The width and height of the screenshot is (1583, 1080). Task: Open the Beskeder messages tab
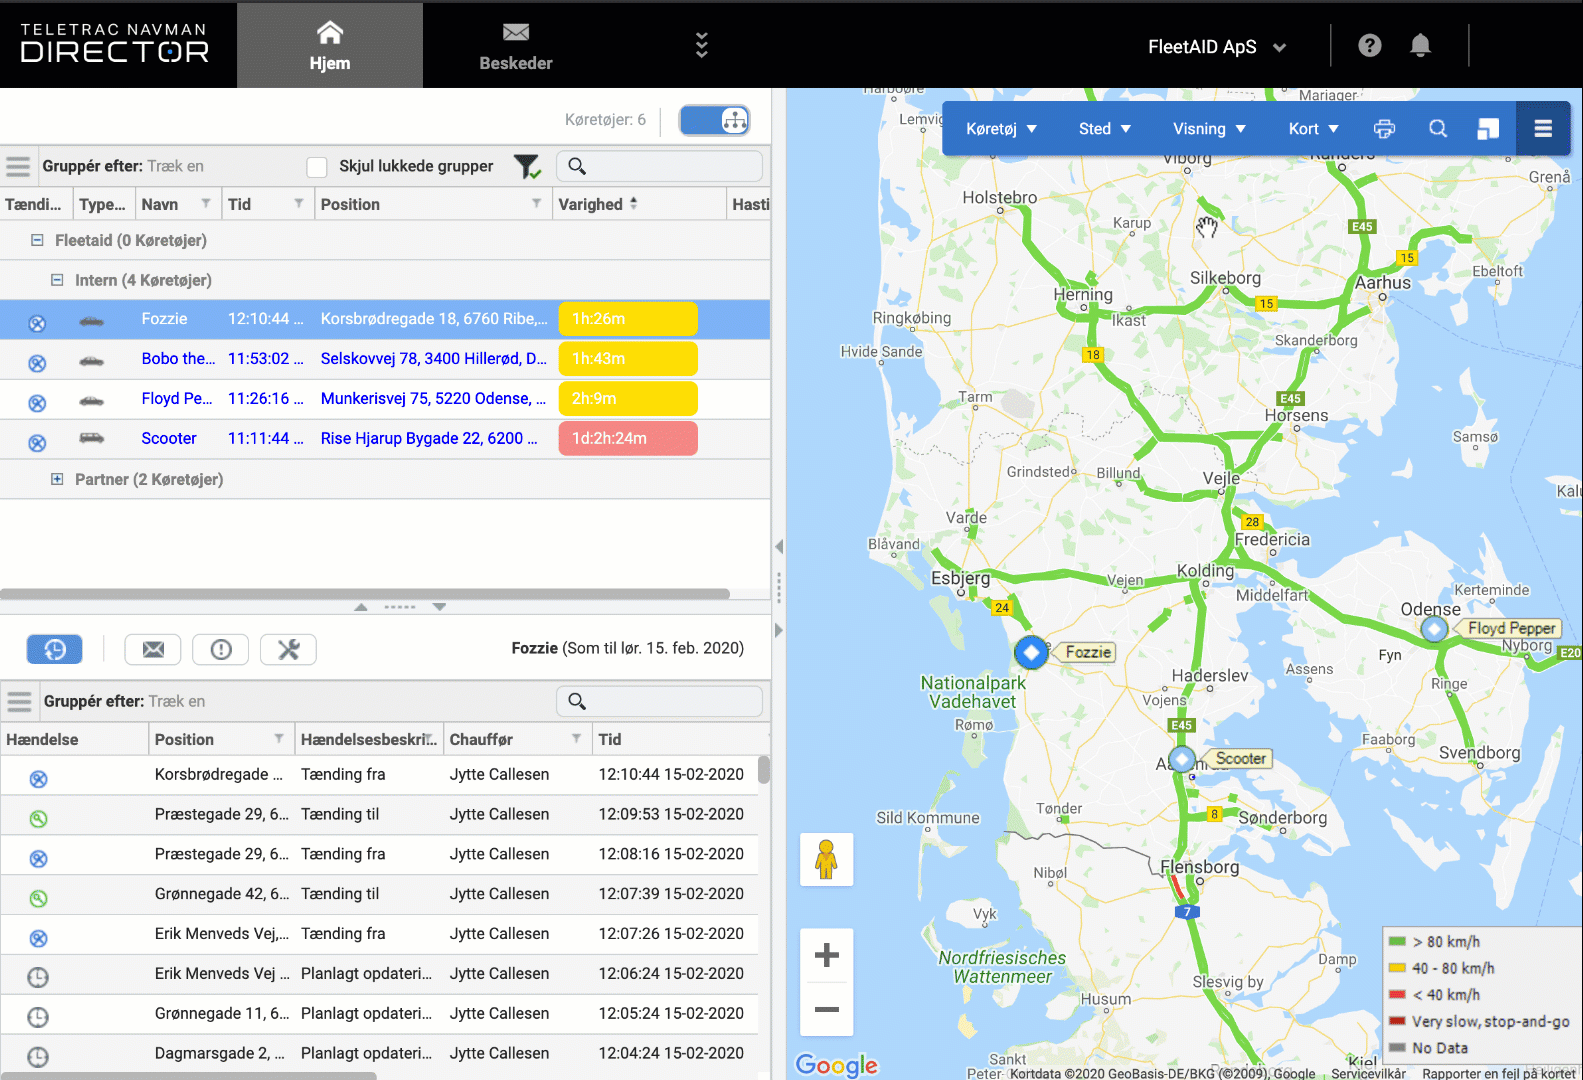(516, 46)
